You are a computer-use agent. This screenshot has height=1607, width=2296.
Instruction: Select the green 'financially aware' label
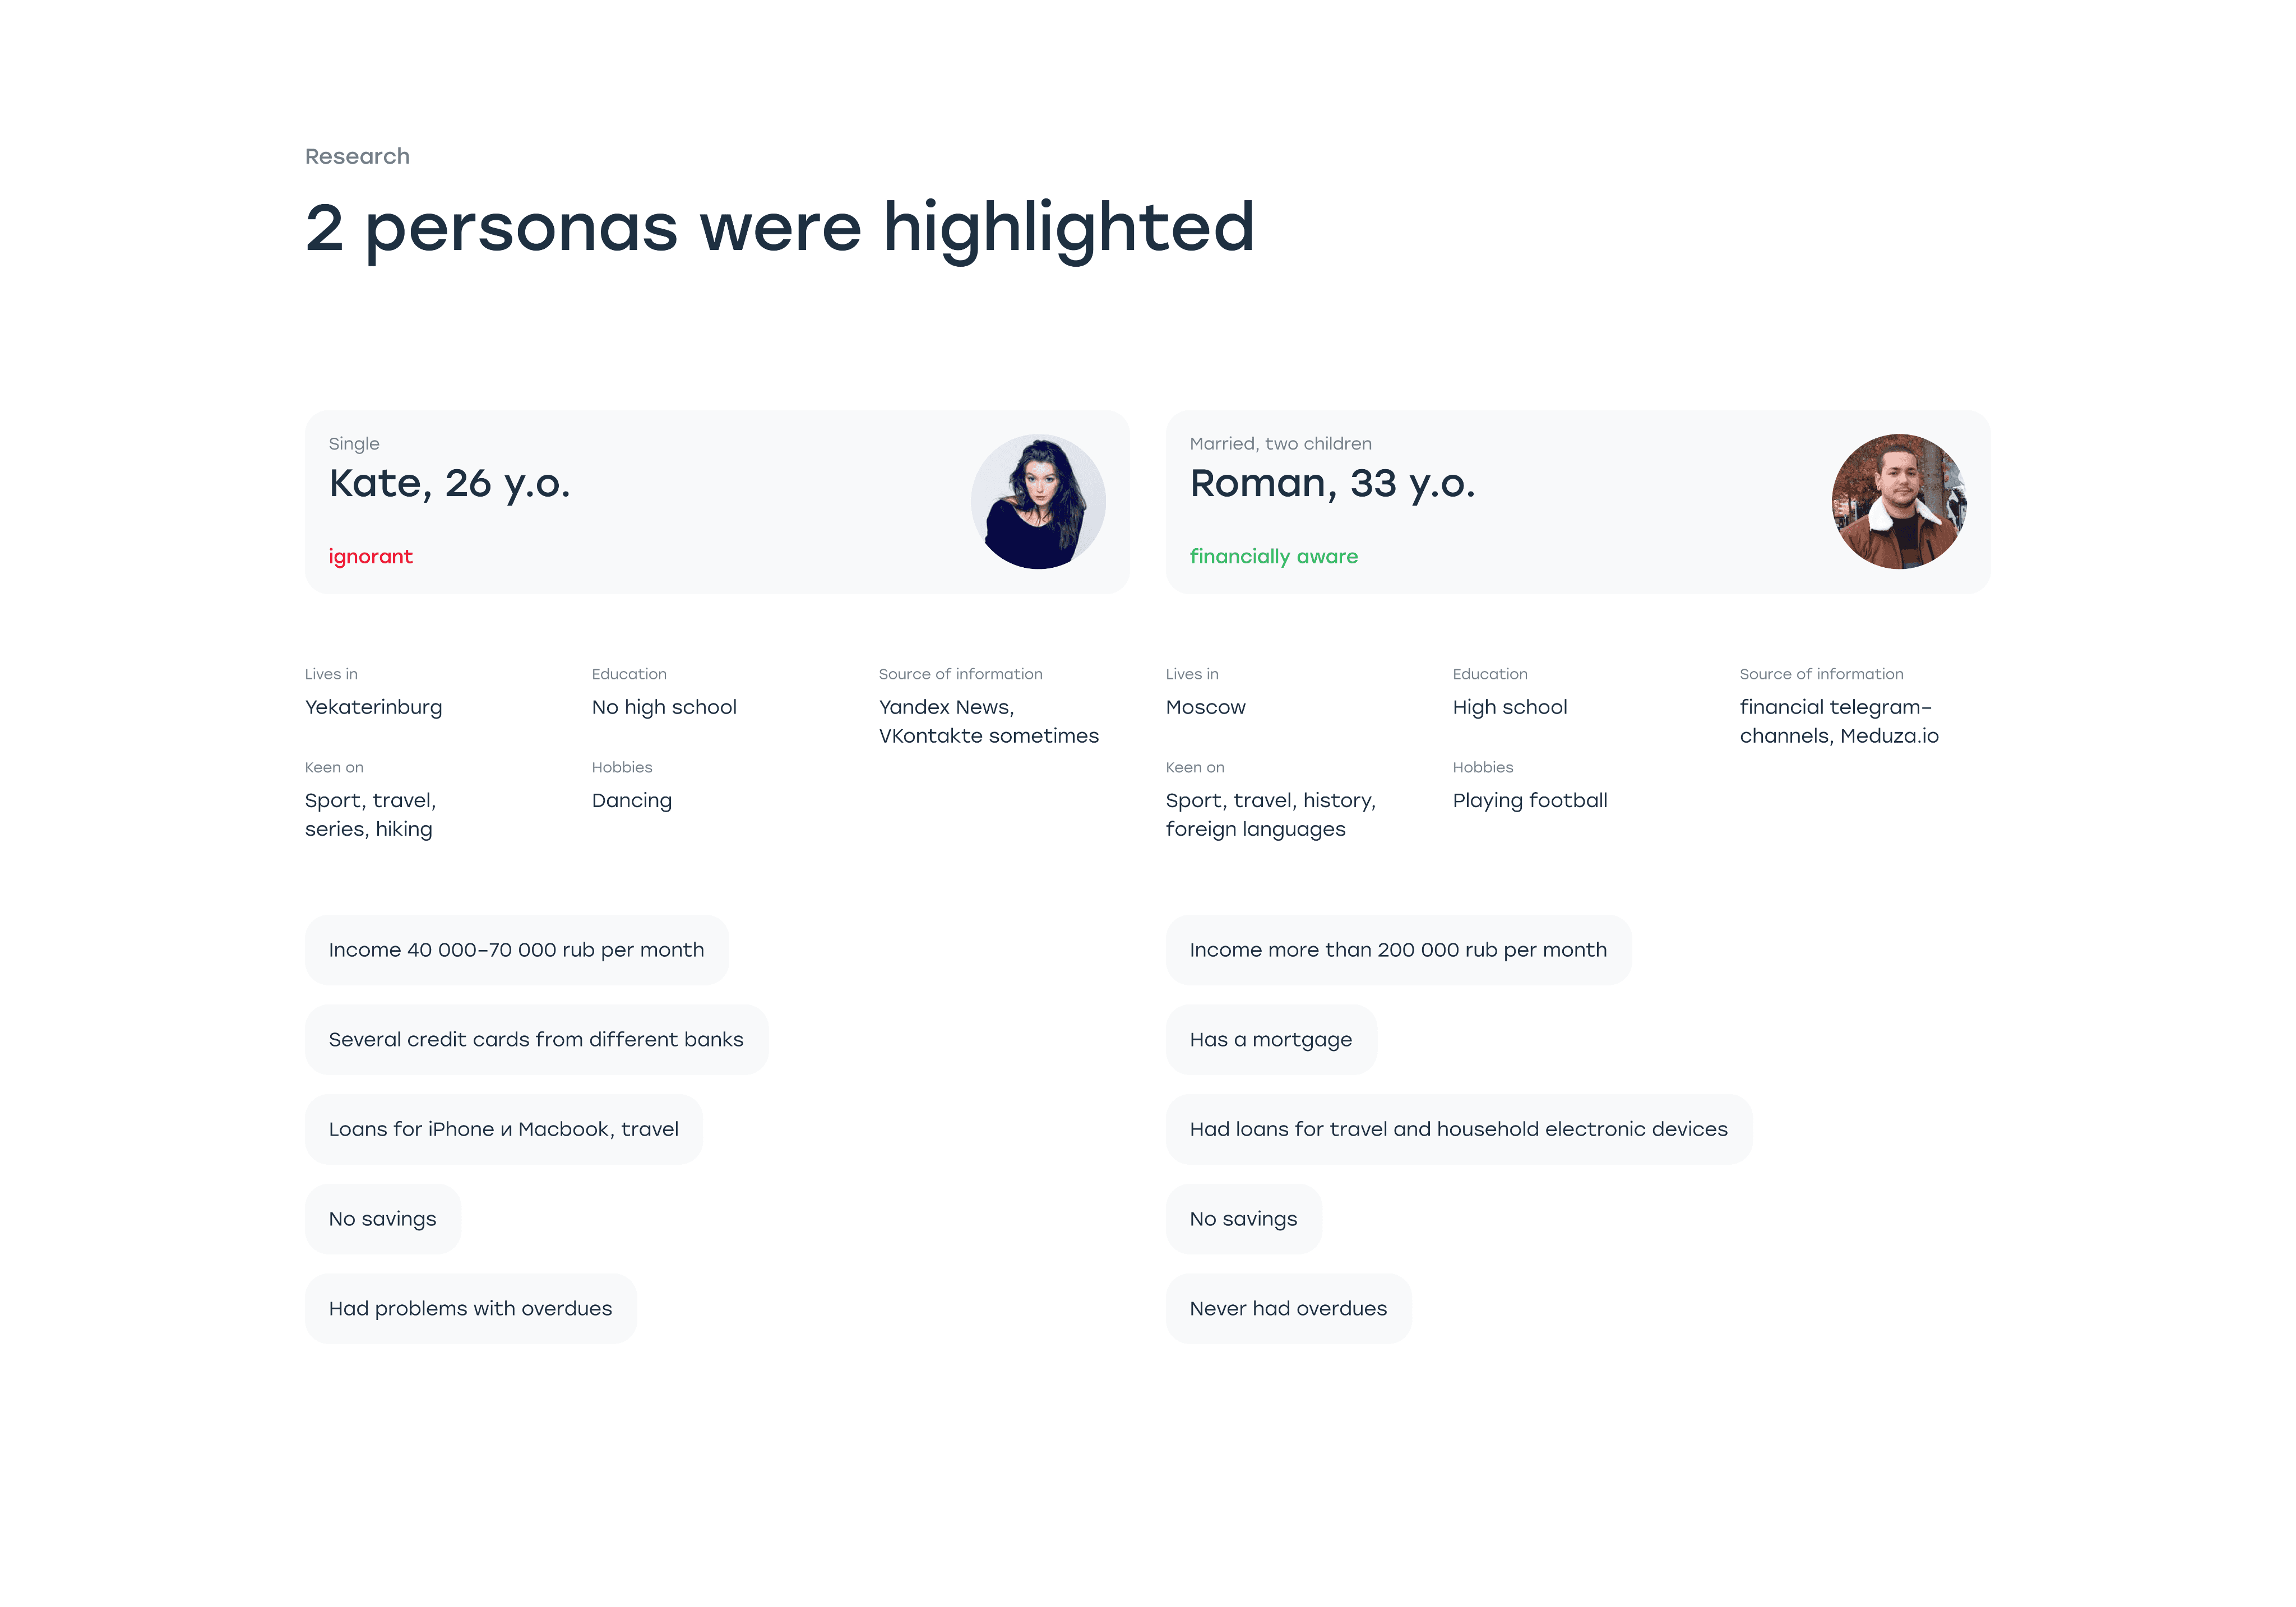1273,557
